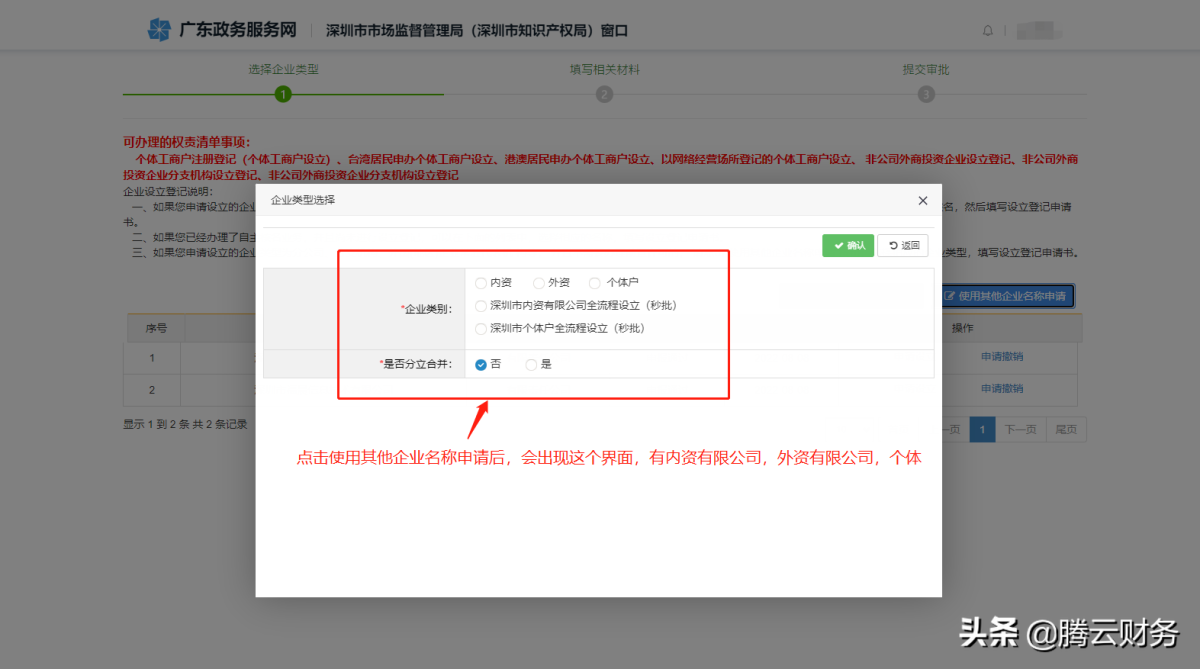The height and width of the screenshot is (669, 1200).
Task: Click the 确认 button
Action: coord(848,246)
